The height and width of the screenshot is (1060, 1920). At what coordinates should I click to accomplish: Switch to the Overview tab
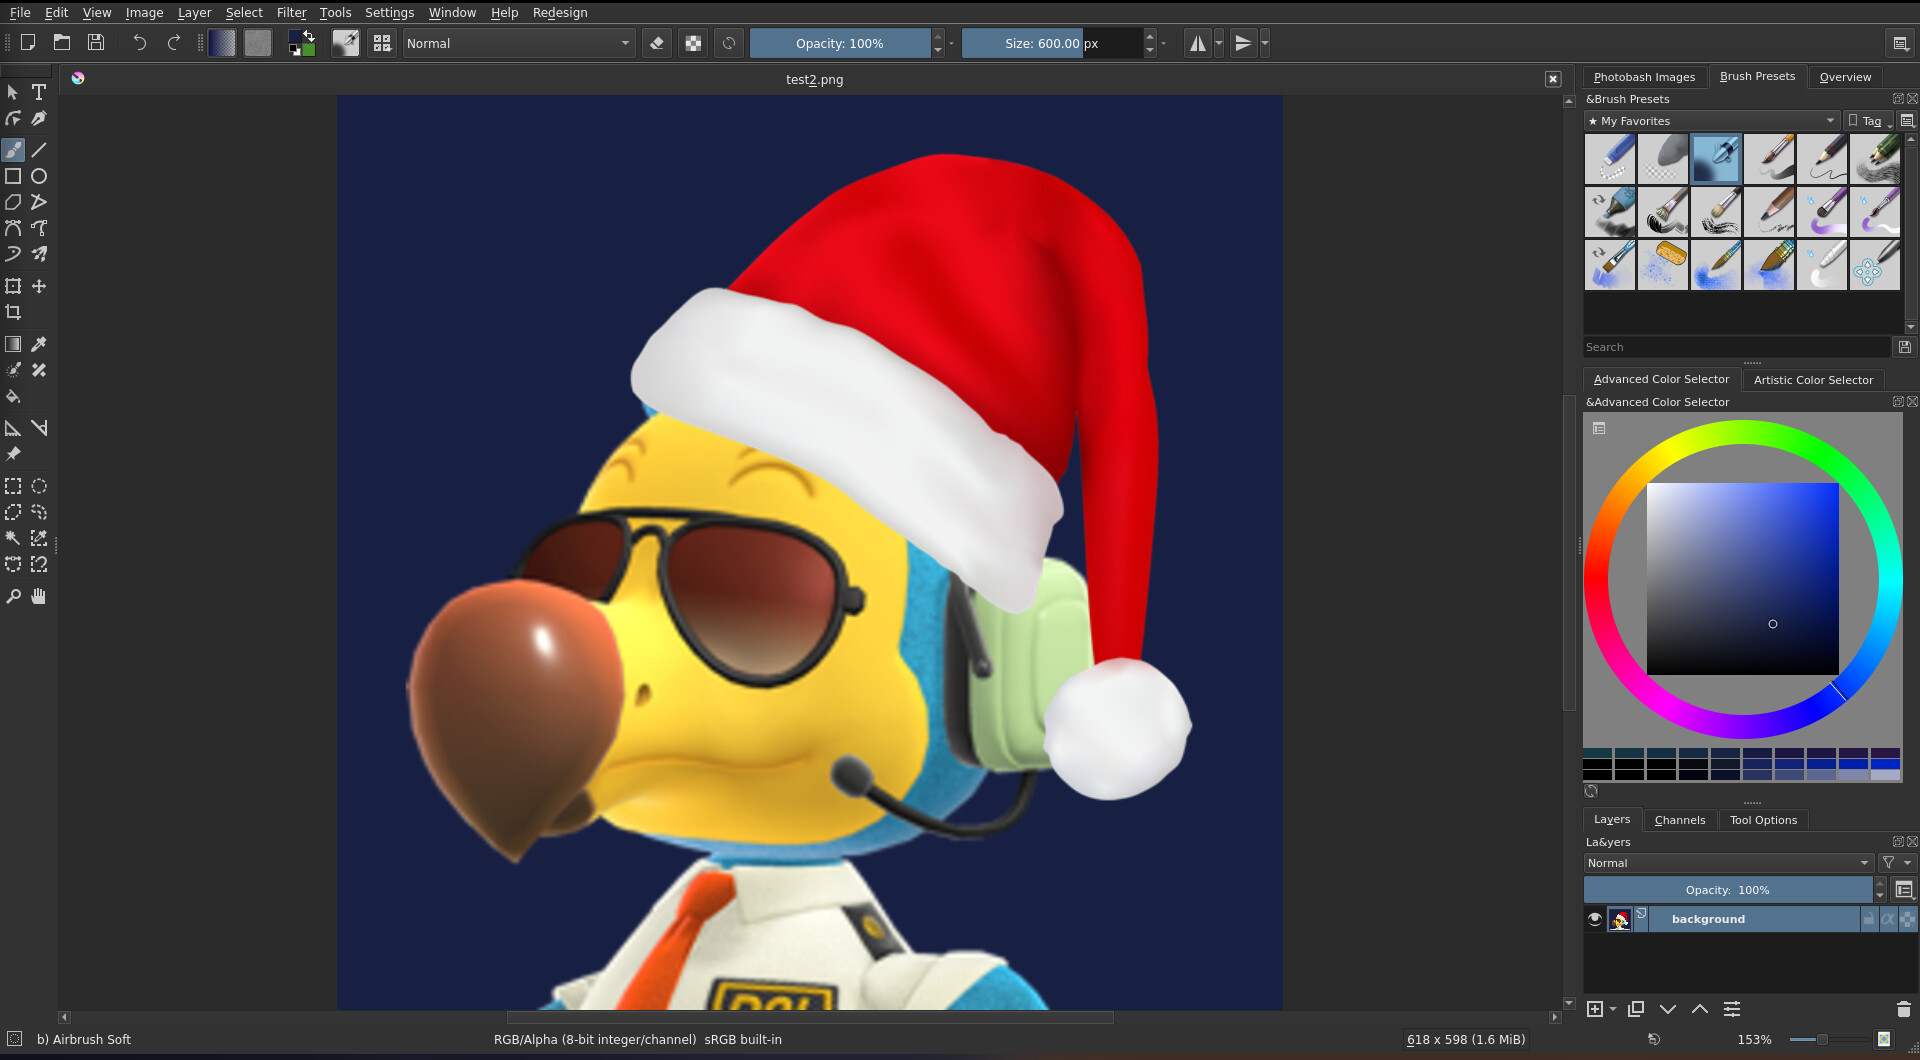1845,77
